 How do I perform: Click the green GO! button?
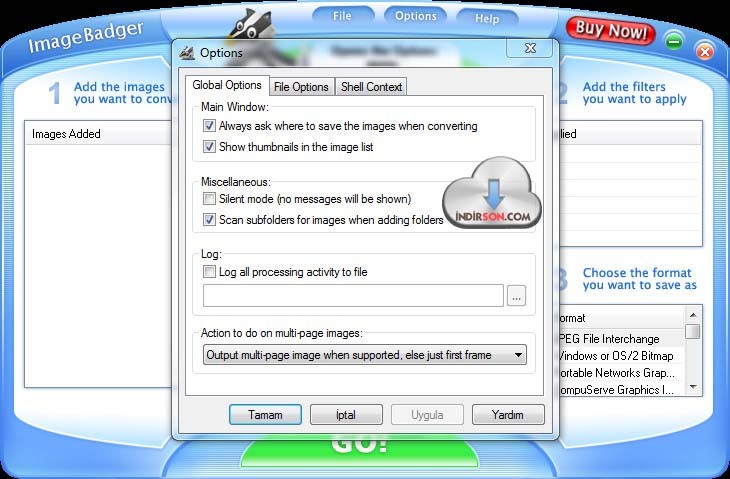(x=359, y=450)
